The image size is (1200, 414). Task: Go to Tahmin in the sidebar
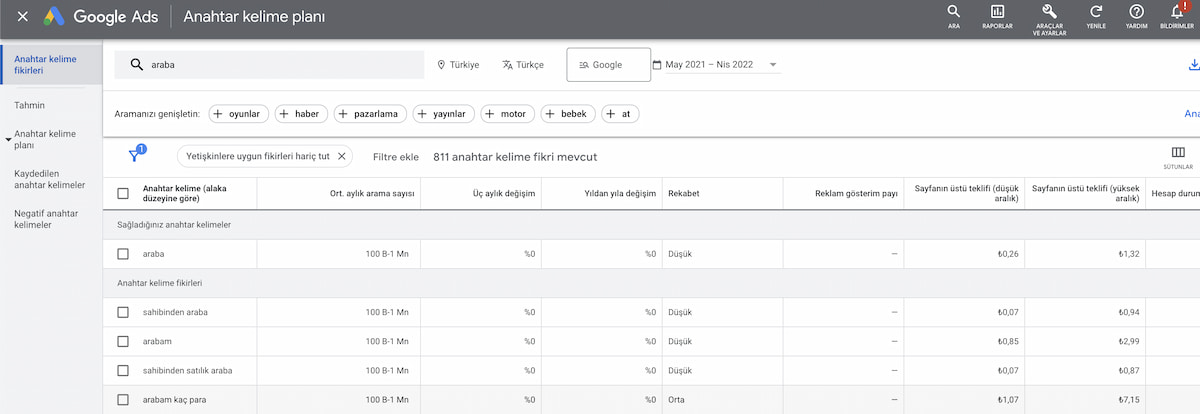point(30,105)
